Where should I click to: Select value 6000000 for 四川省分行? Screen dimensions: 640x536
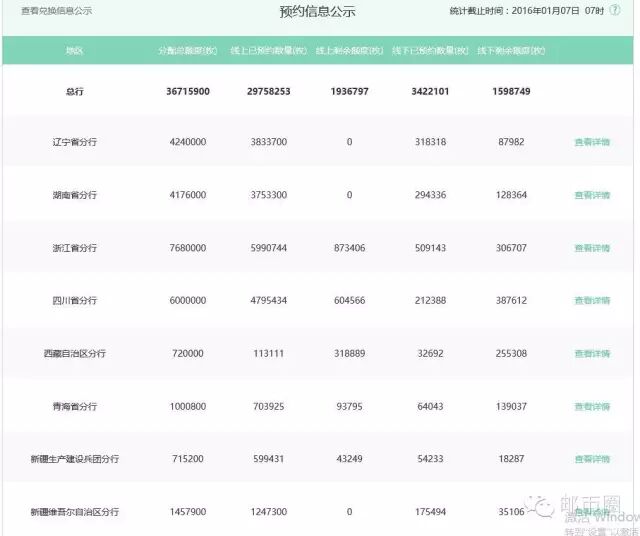pyautogui.click(x=188, y=300)
